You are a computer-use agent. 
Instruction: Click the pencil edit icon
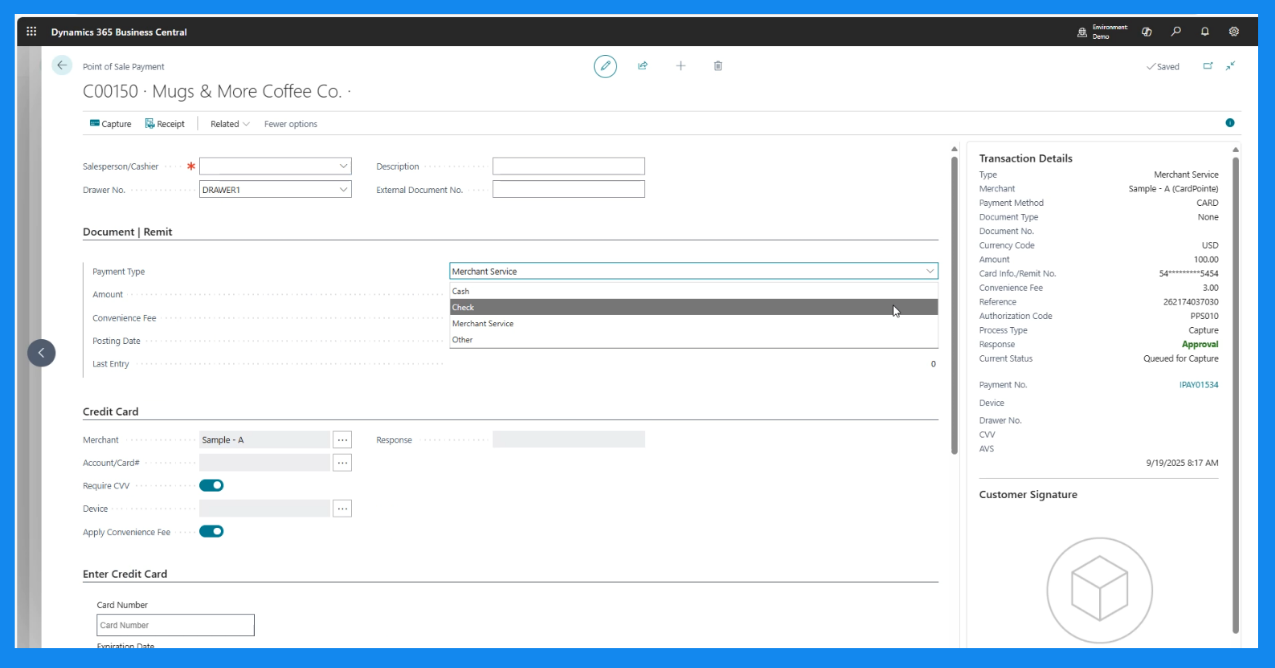coord(605,66)
